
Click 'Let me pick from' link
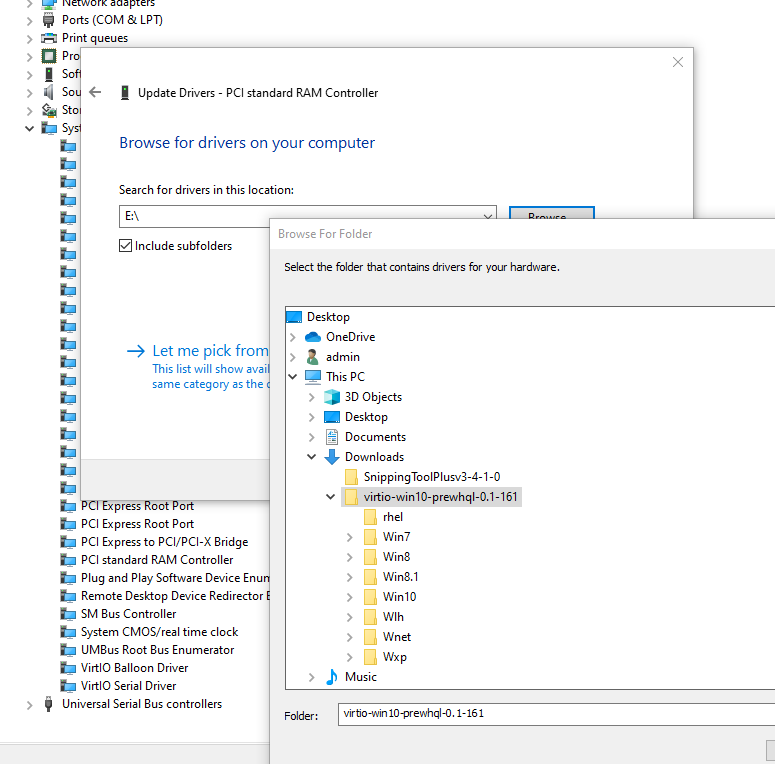coord(210,350)
